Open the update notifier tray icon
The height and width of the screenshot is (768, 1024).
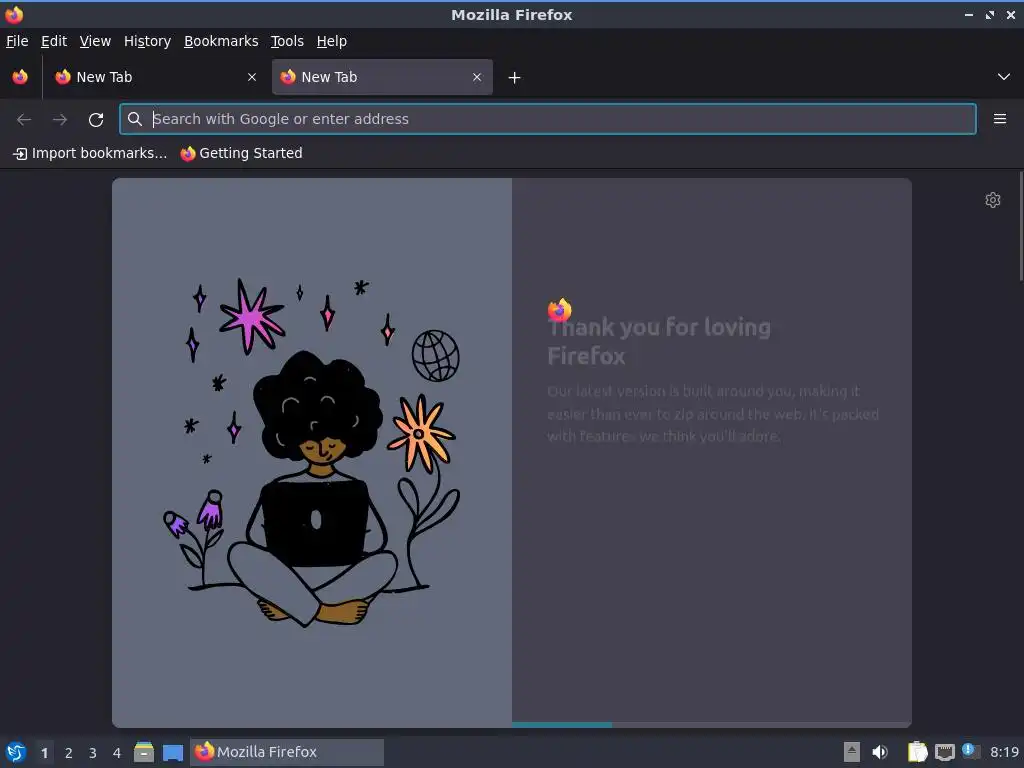(x=971, y=751)
